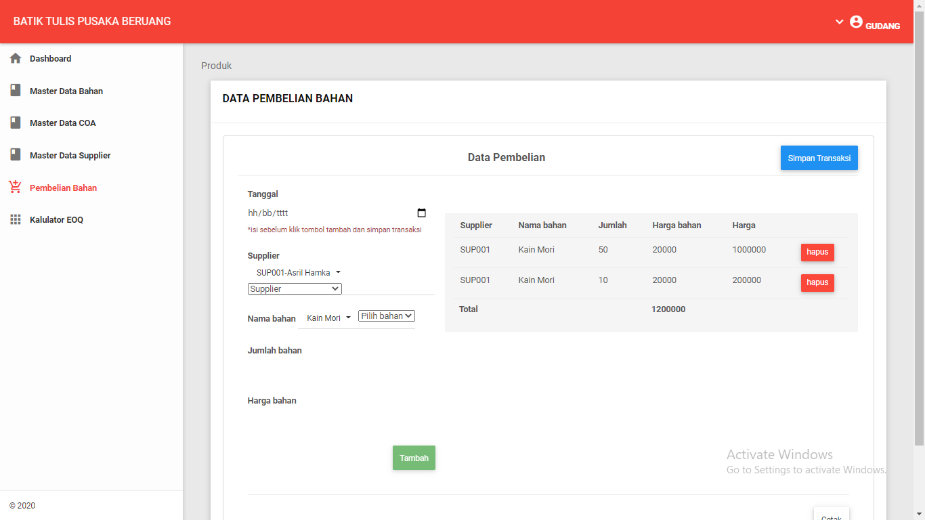
Task: Click the book icon for Master Data COA
Action: 15,123
